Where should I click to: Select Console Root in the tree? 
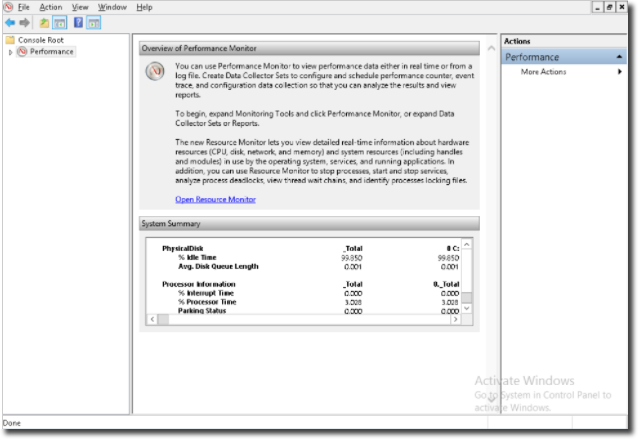pos(41,40)
